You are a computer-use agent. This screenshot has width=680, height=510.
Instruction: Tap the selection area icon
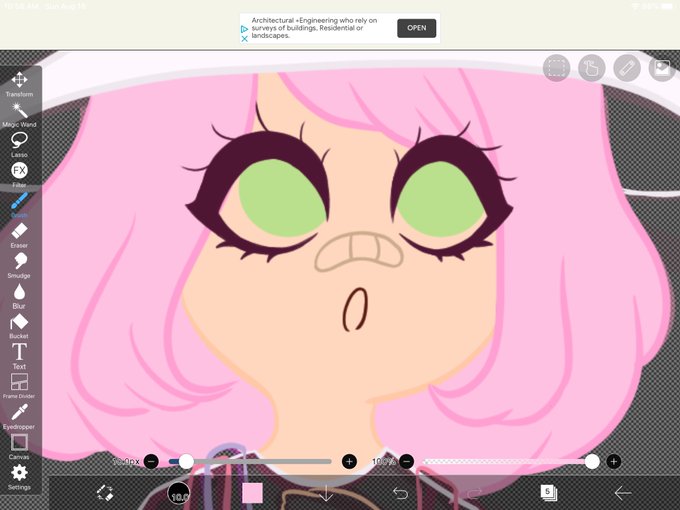coord(556,68)
